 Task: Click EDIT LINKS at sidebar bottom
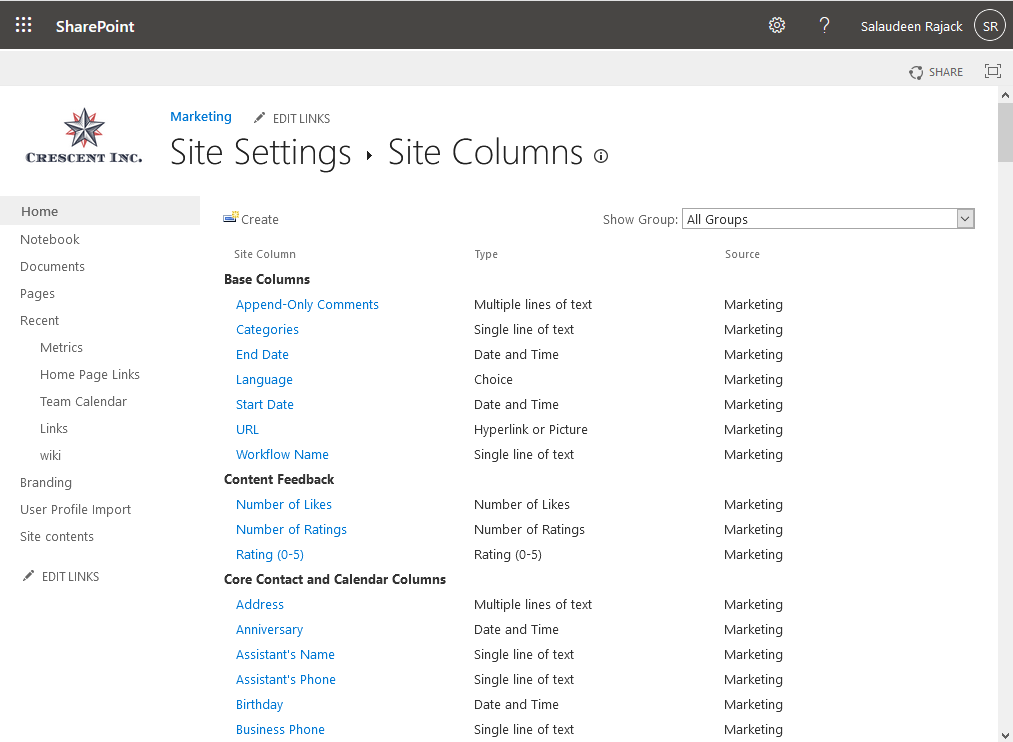pyautogui.click(x=72, y=575)
